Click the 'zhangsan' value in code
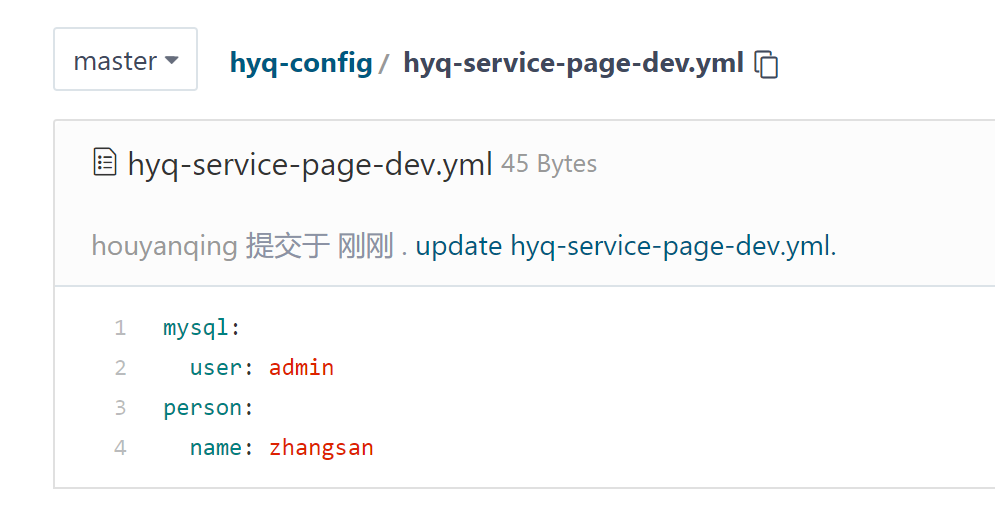Viewport: 995px width, 513px height. point(321,448)
